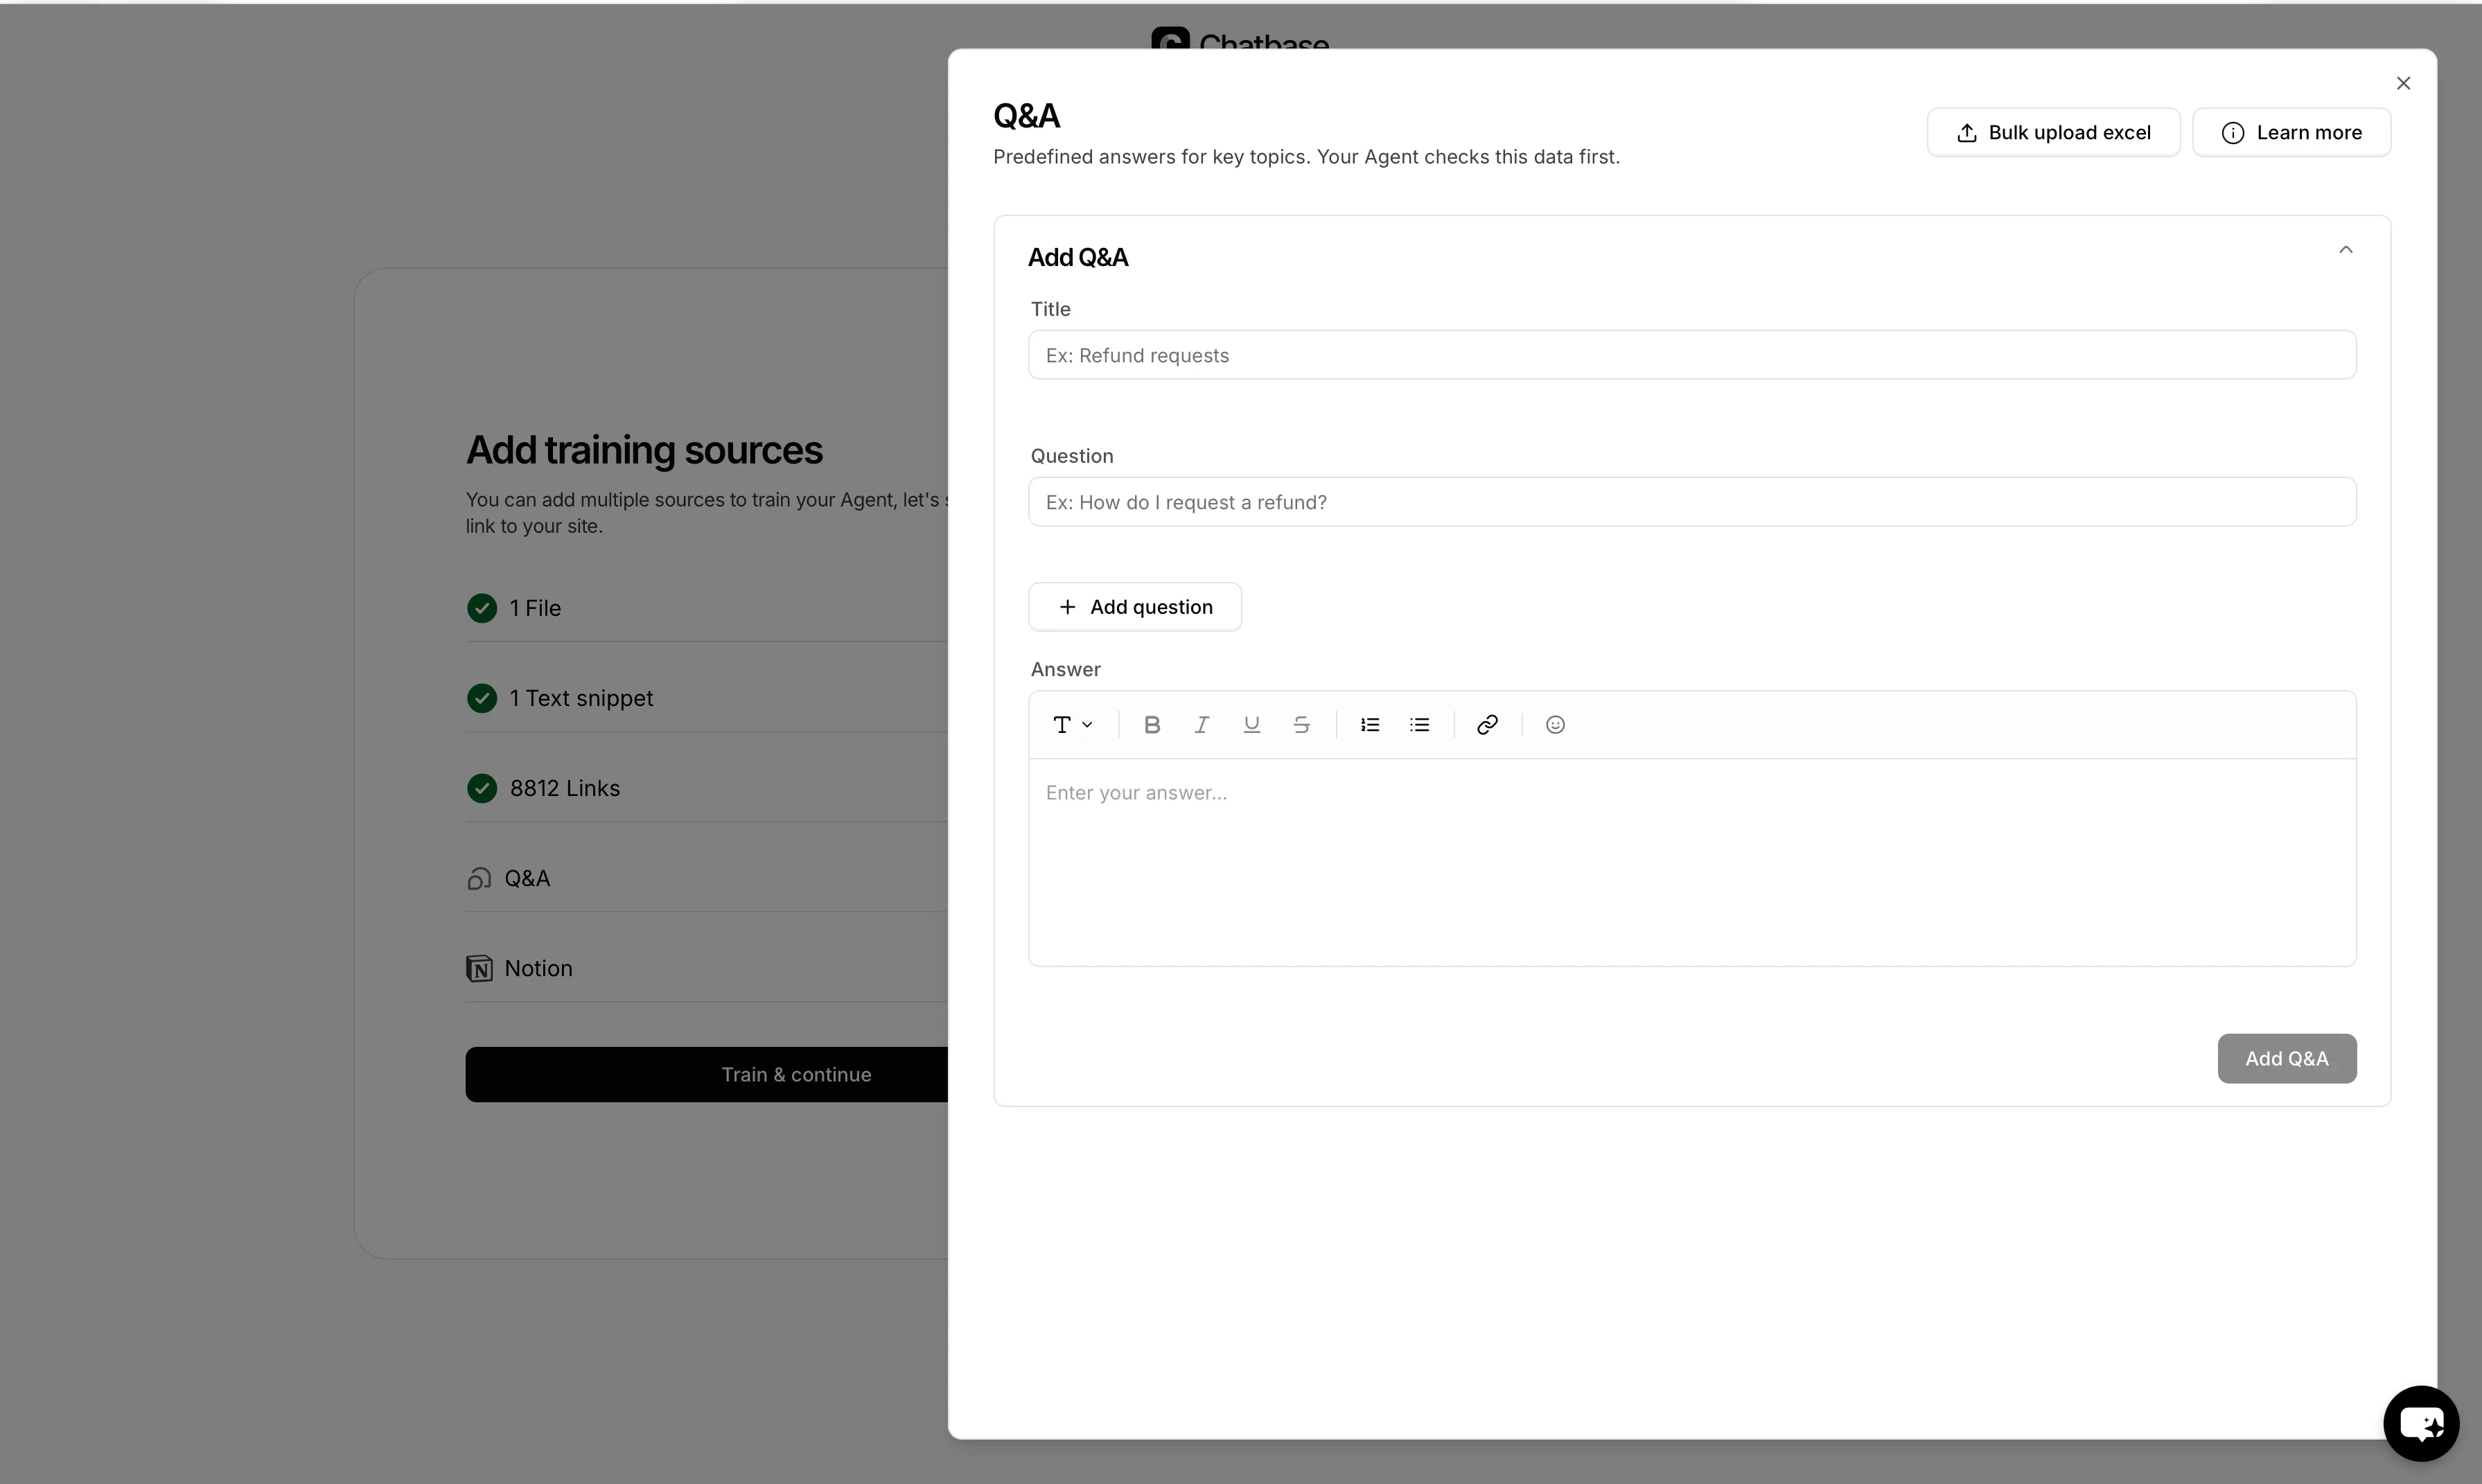Open the 8812 Links source
Image resolution: width=2482 pixels, height=1484 pixels.
[x=706, y=788]
